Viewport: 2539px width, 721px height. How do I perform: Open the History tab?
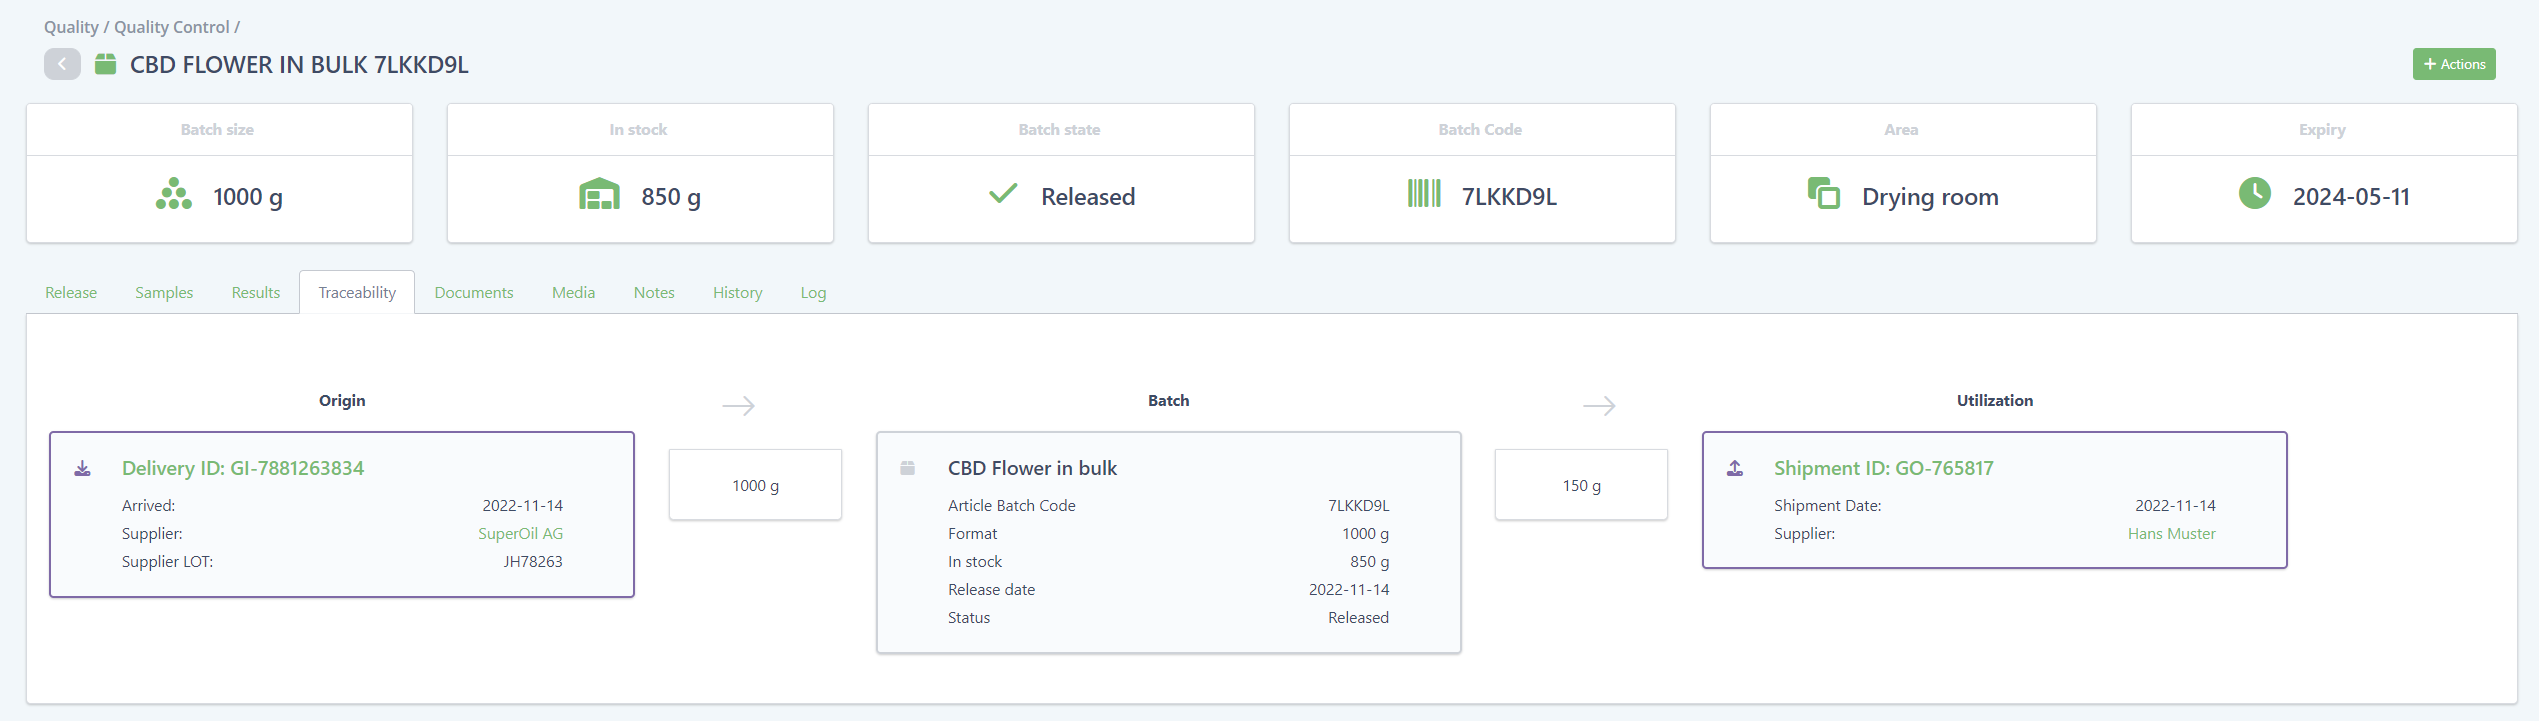coord(737,293)
